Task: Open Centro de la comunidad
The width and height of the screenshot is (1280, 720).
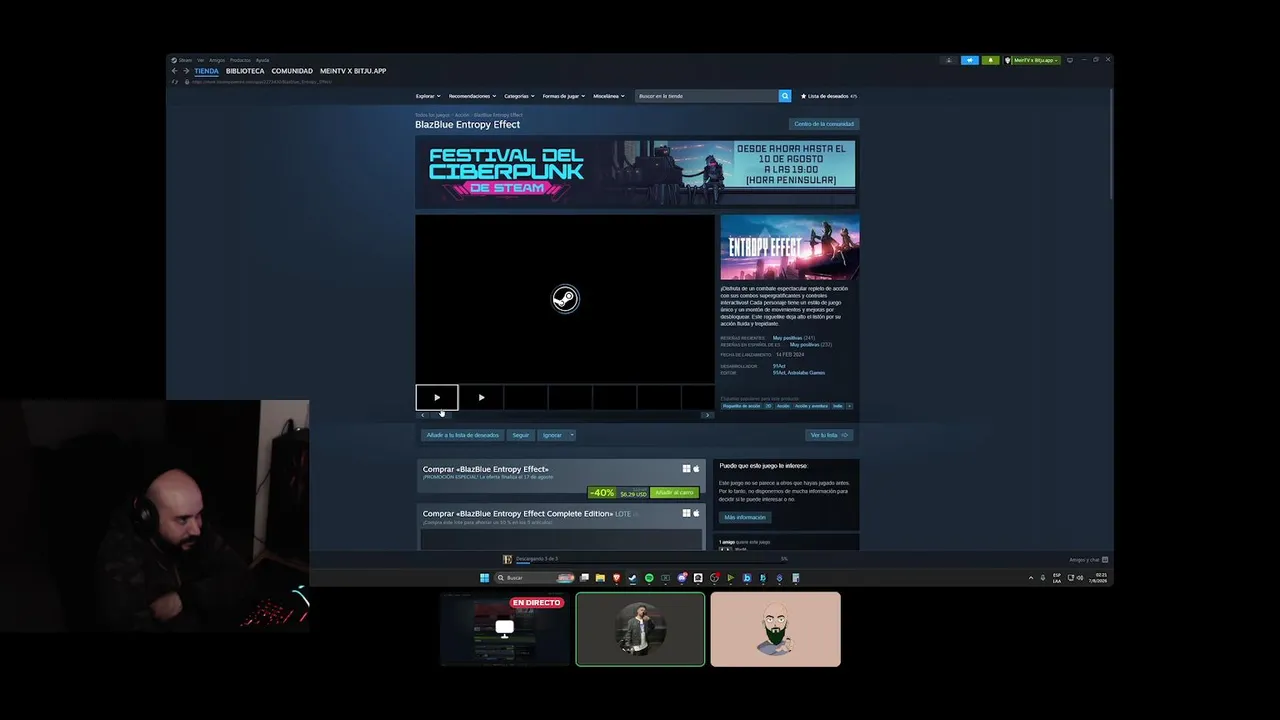Action: [824, 124]
